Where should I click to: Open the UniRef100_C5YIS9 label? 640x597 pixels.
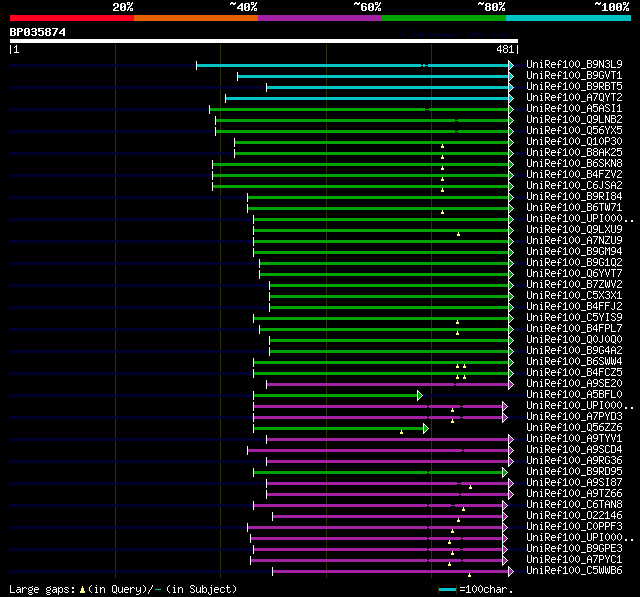(574, 318)
